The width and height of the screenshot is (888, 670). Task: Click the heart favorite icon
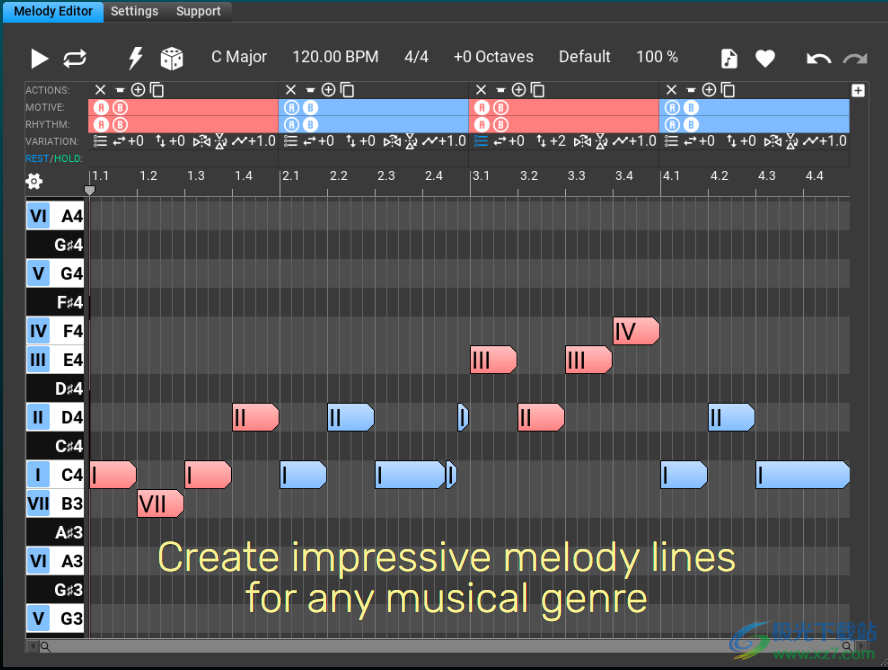(x=765, y=58)
